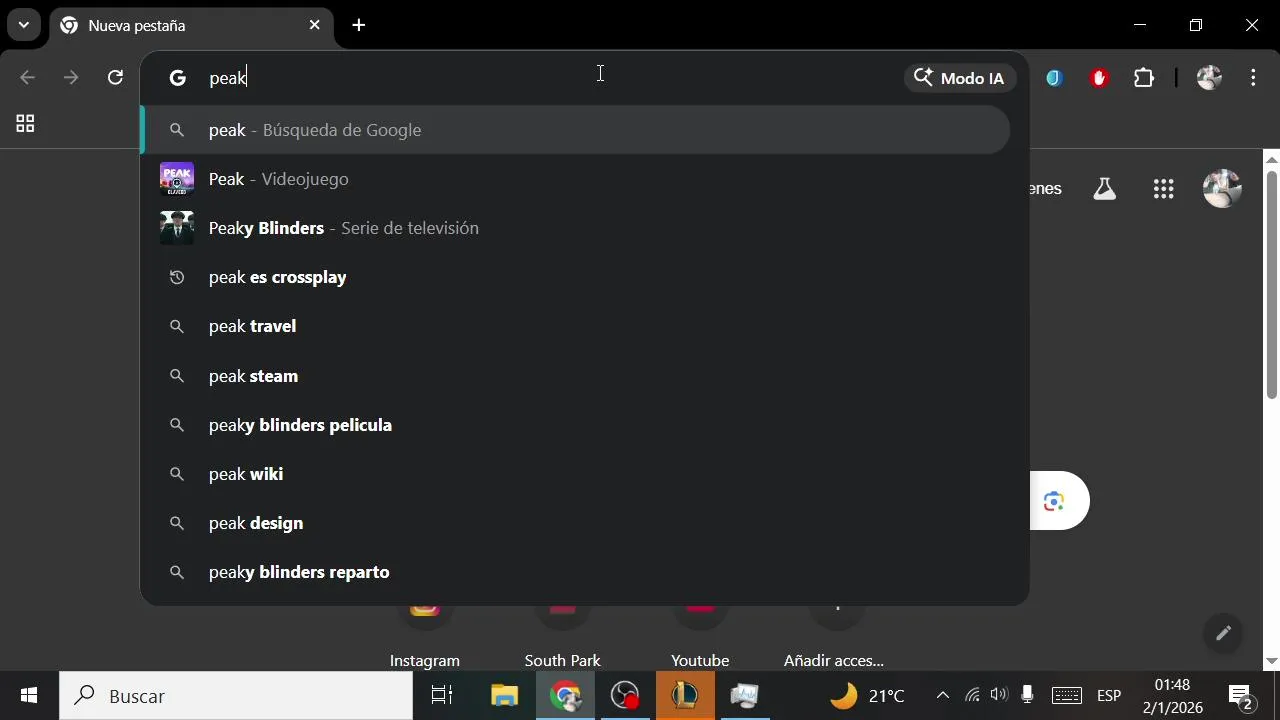Reload the page with refresh icon

tap(115, 78)
